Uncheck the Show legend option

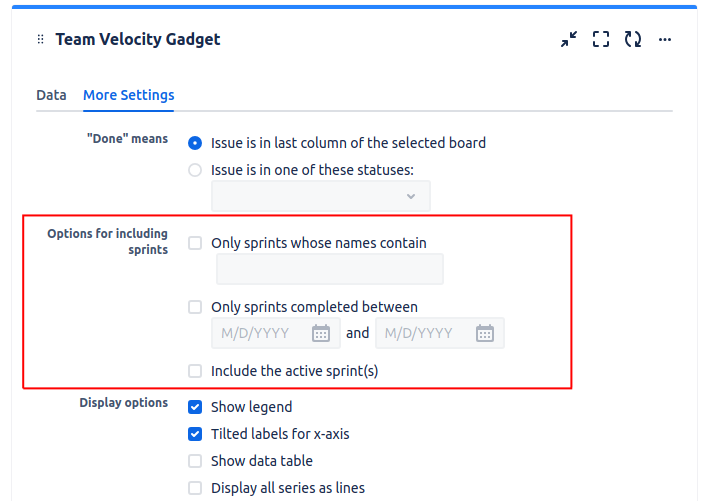tap(195, 407)
